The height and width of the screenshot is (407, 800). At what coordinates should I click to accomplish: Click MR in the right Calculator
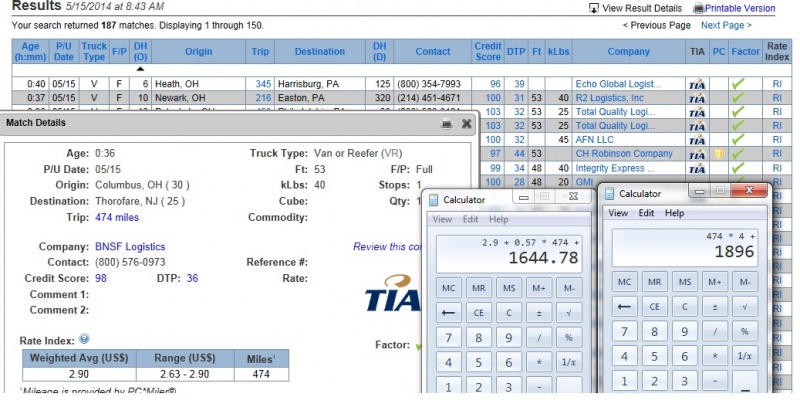click(655, 282)
